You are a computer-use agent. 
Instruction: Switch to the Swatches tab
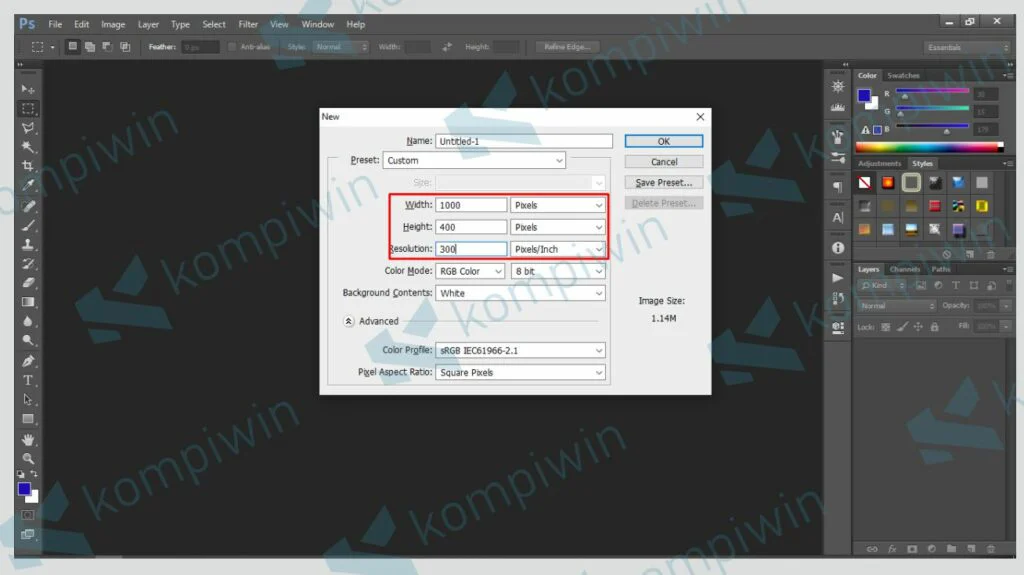pos(903,76)
